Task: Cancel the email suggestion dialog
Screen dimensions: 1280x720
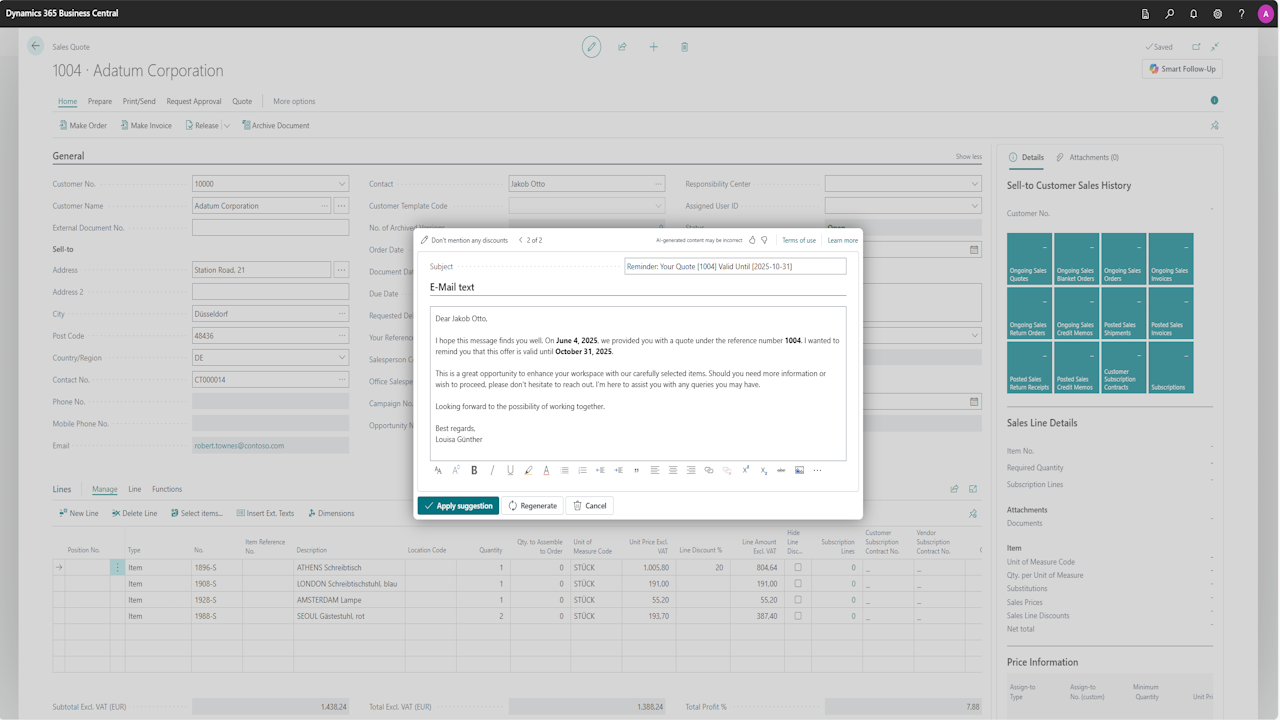Action: click(x=589, y=506)
